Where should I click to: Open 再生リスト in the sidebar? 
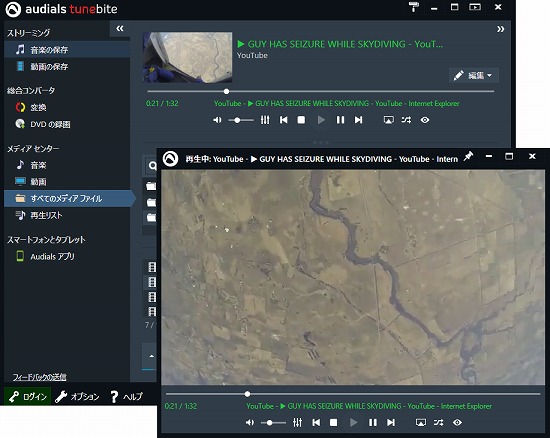click(67, 215)
